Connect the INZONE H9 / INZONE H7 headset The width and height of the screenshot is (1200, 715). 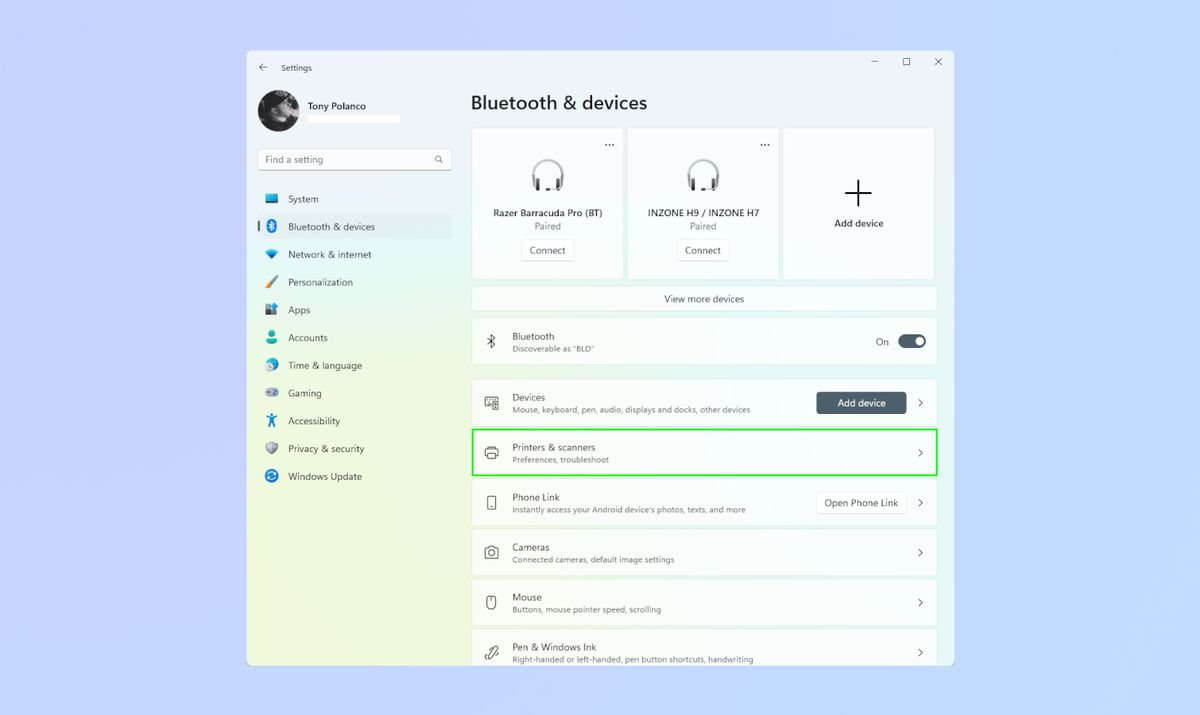point(703,250)
